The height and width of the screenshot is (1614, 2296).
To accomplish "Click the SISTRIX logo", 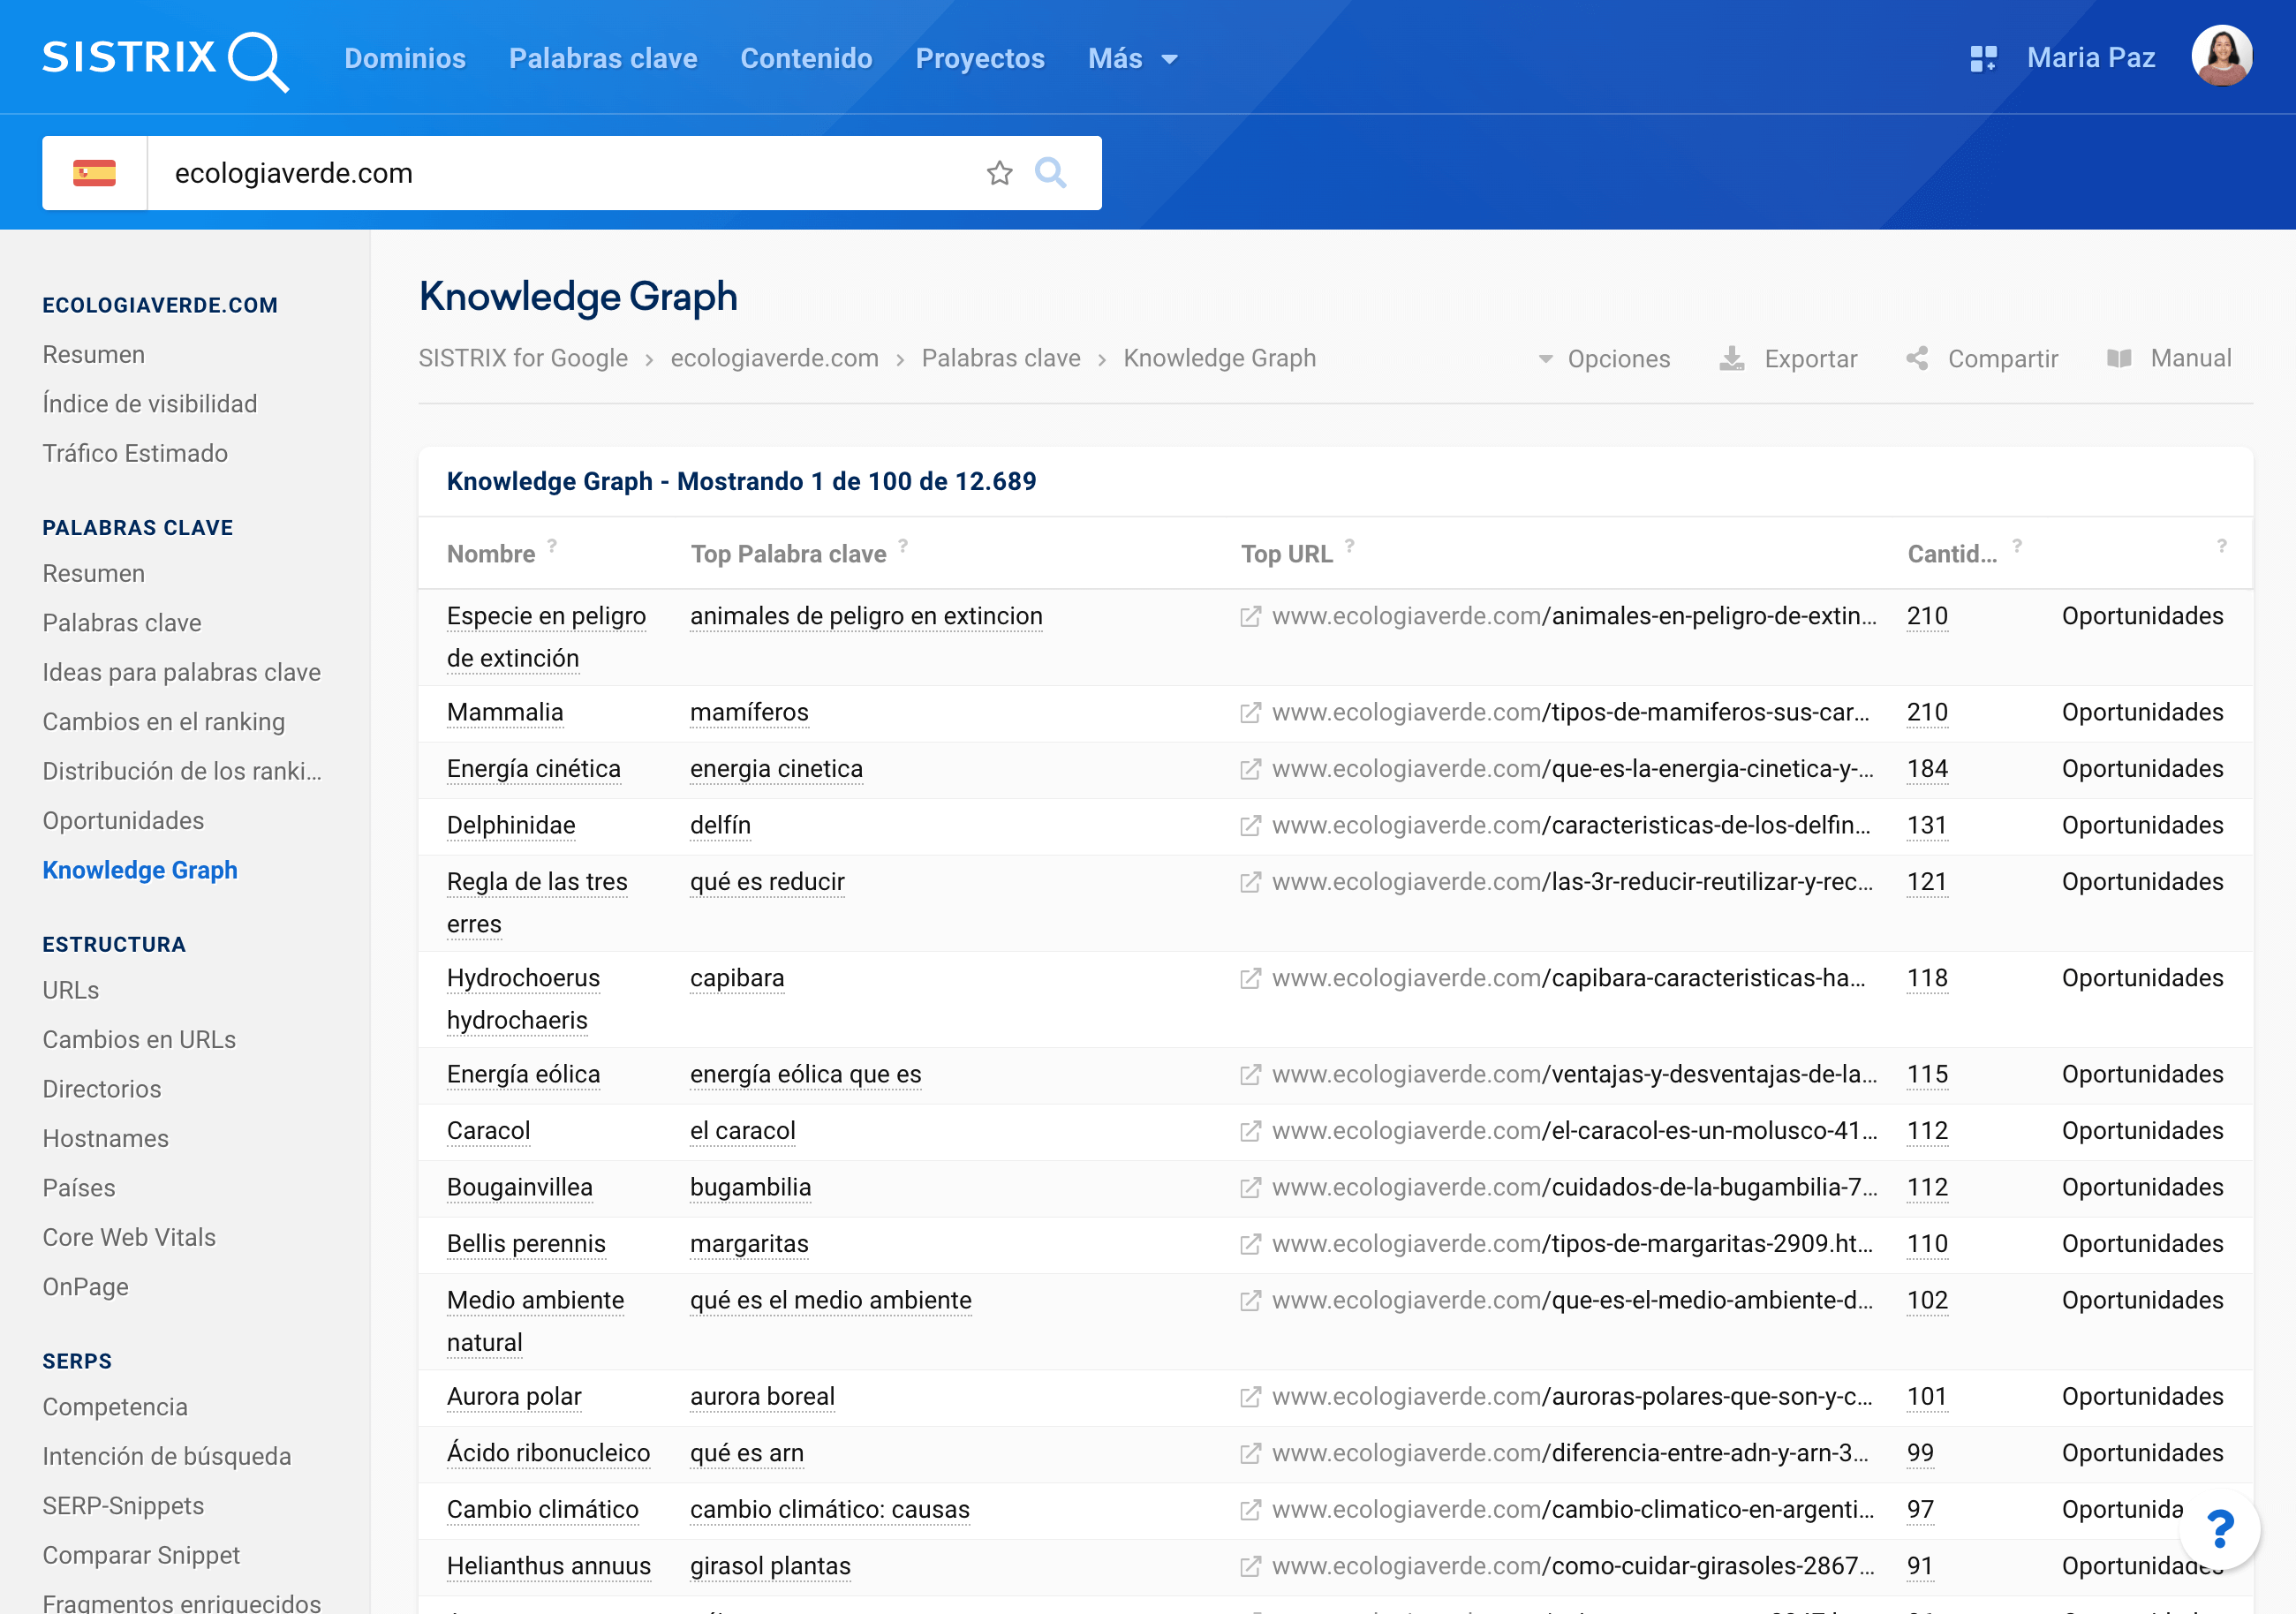I will click(x=165, y=59).
